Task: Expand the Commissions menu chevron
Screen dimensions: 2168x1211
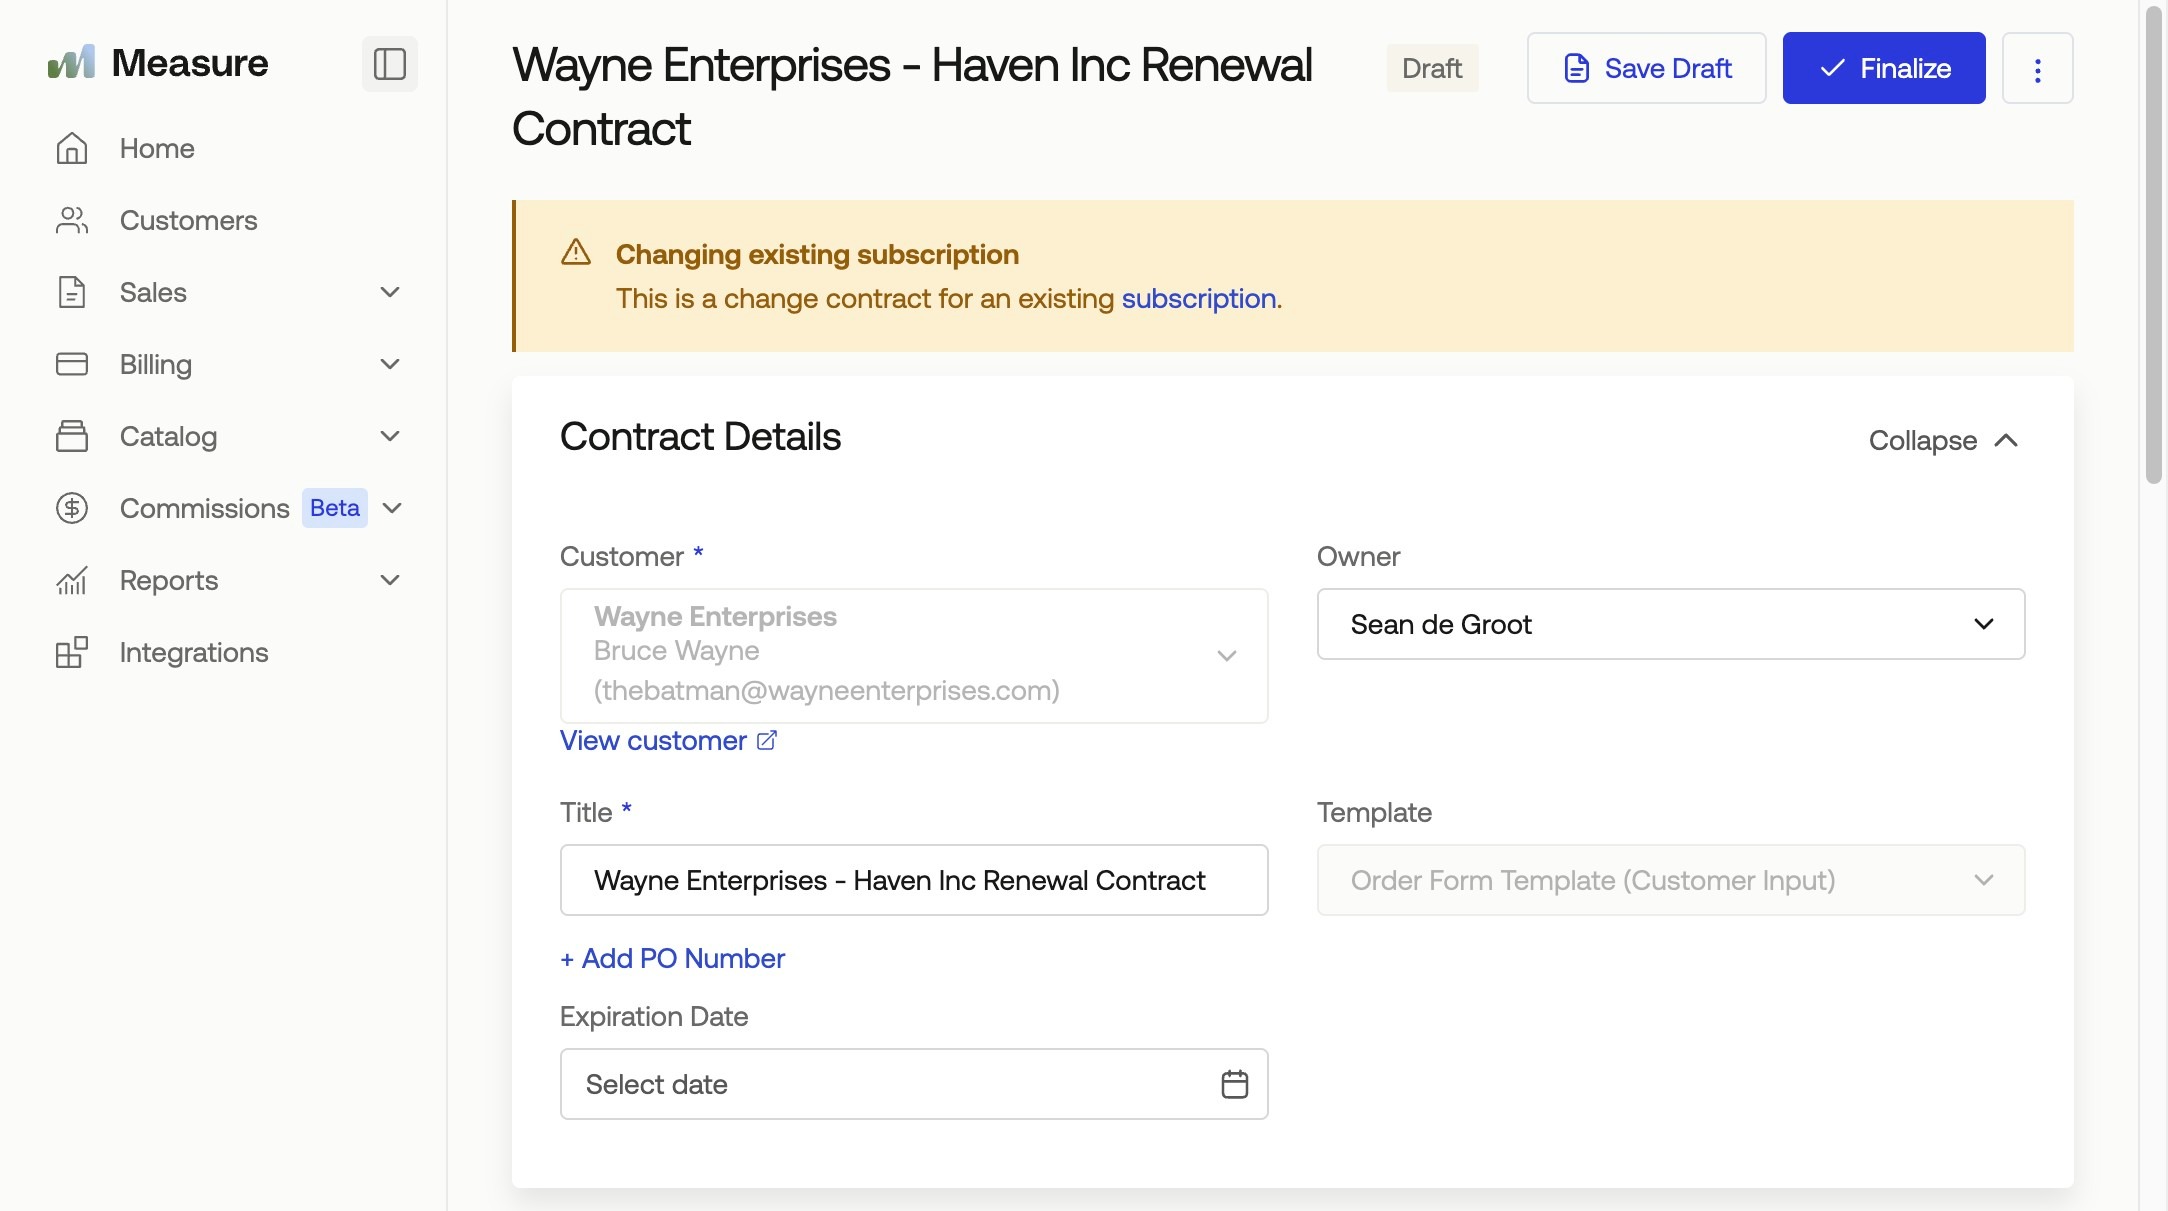Action: pos(392,508)
